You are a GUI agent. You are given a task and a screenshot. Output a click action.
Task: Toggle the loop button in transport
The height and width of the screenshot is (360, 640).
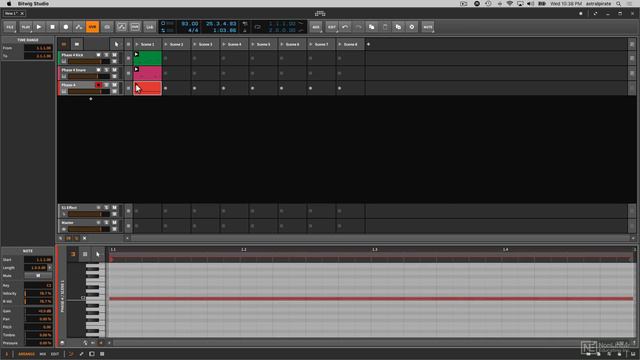pyautogui.click(x=258, y=27)
